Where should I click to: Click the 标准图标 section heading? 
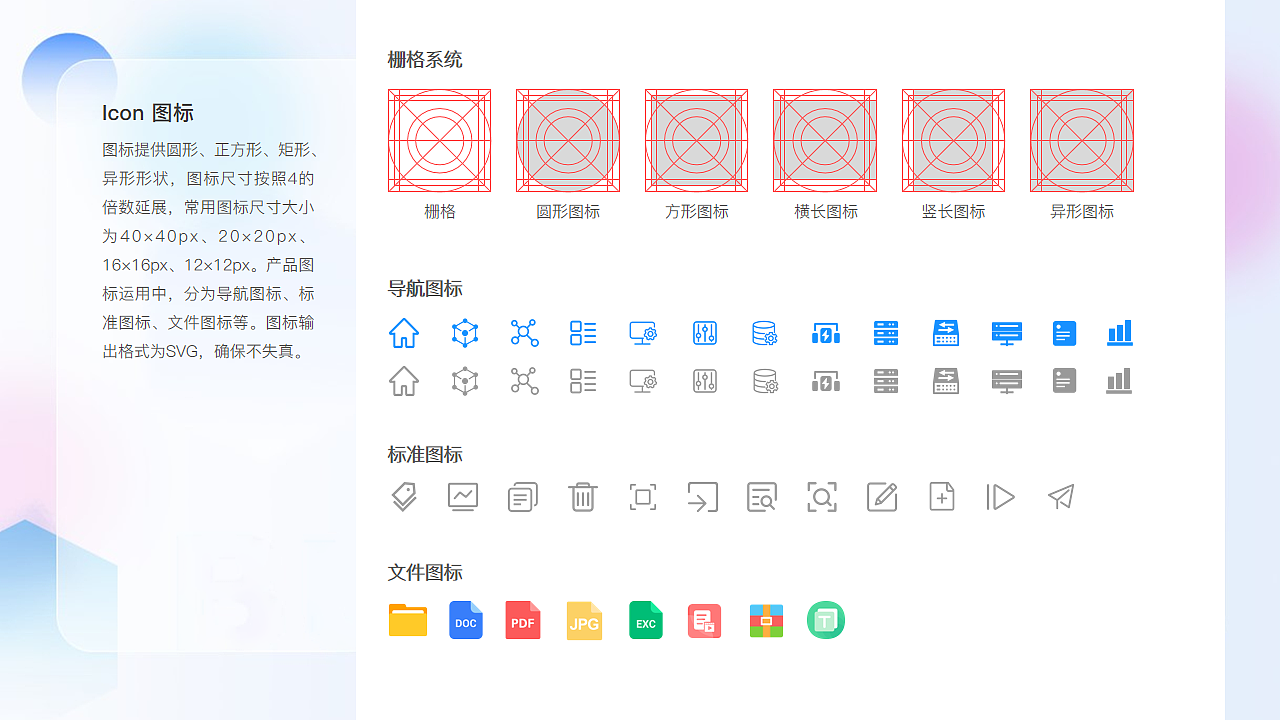click(425, 455)
